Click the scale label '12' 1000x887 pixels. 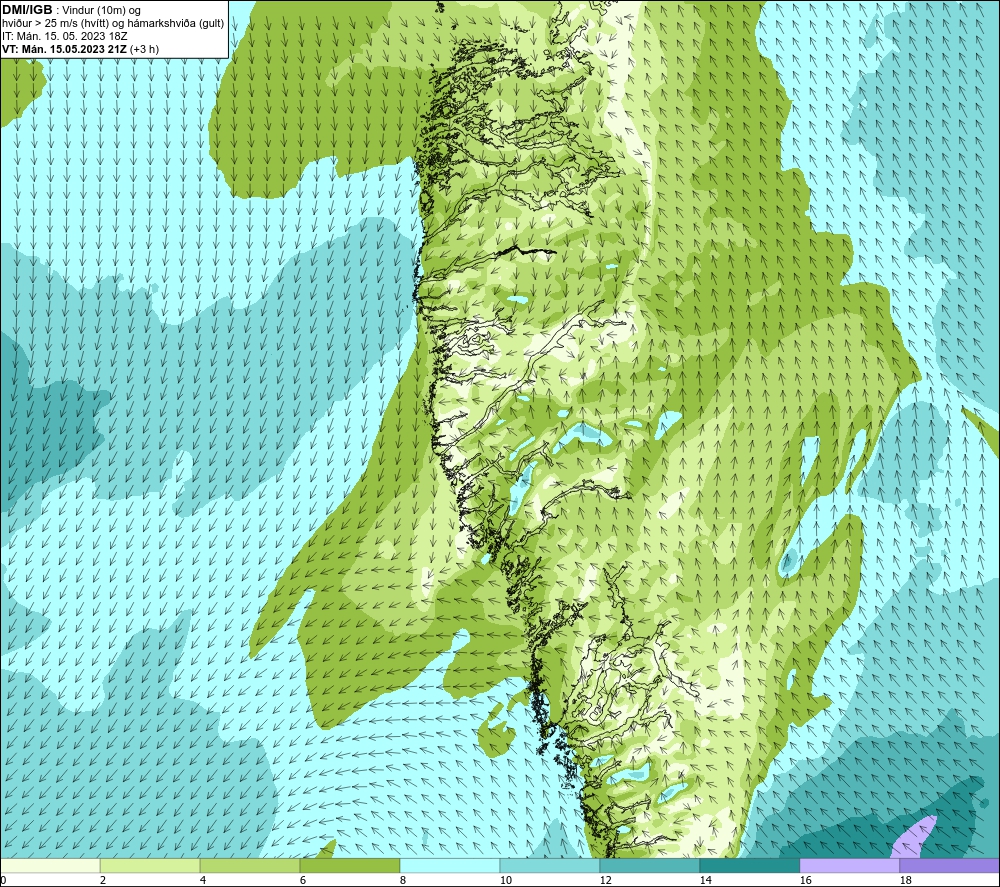point(605,881)
